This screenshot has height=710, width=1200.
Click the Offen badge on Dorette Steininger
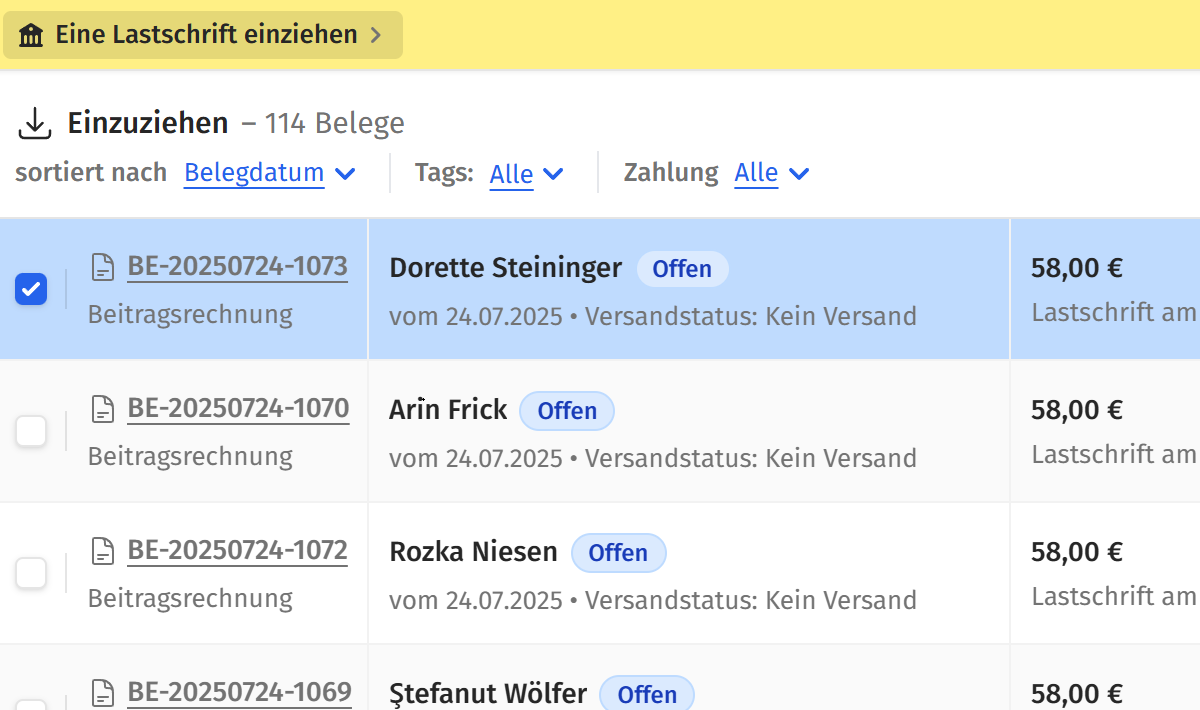pos(683,269)
